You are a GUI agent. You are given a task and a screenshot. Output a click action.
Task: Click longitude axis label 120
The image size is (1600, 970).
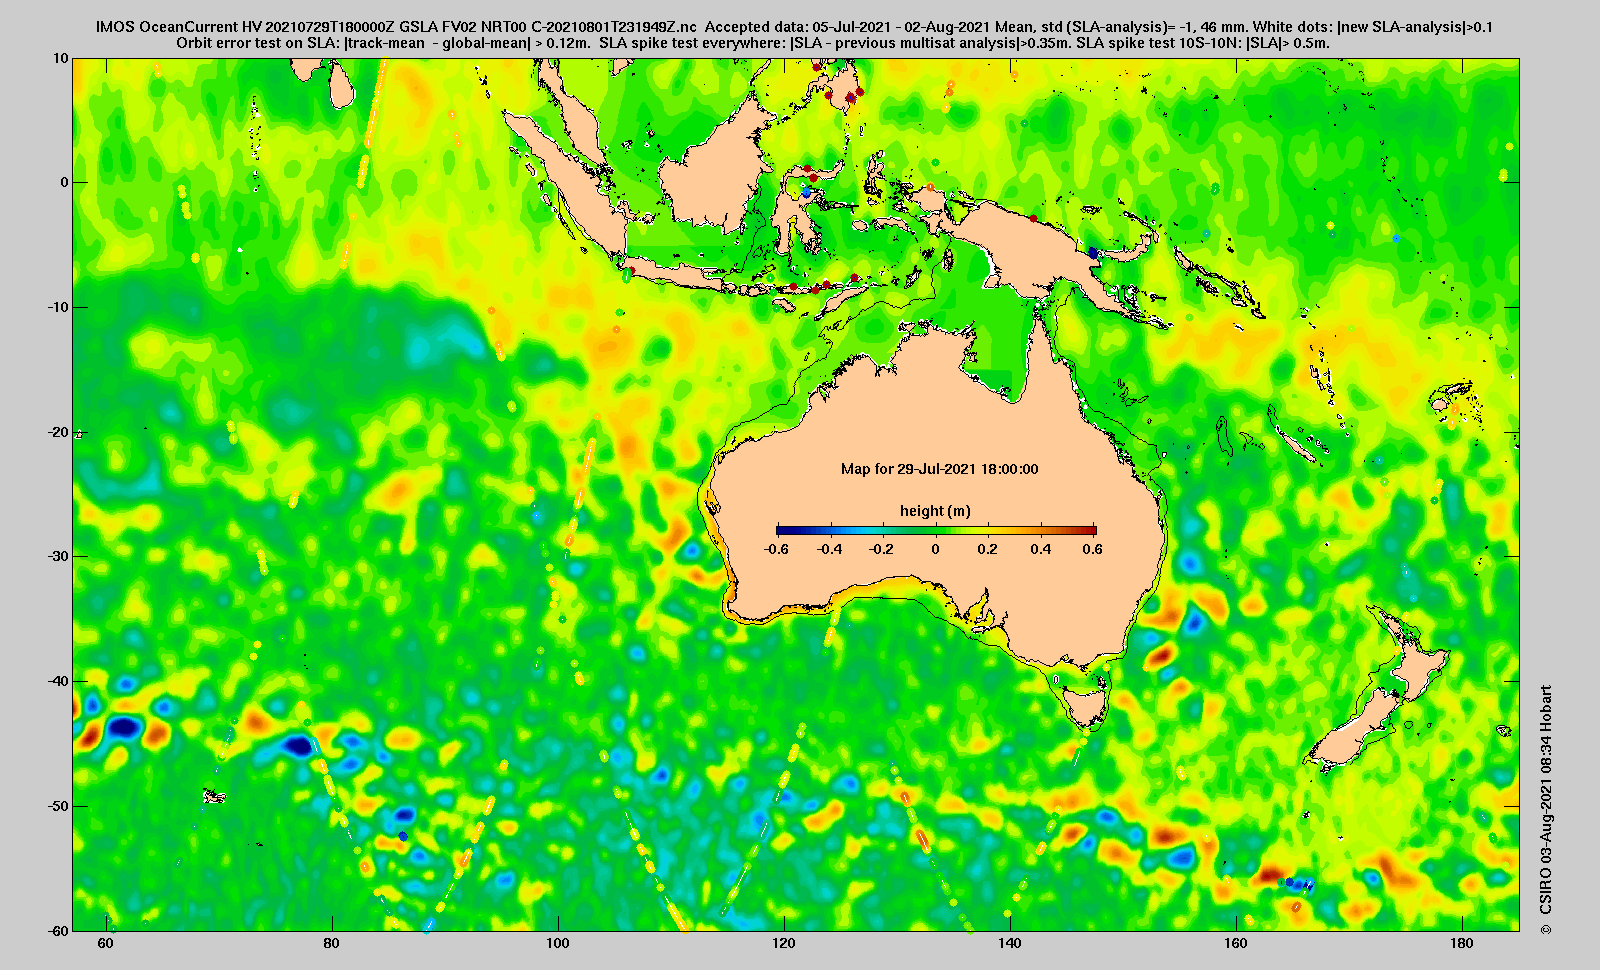784,943
